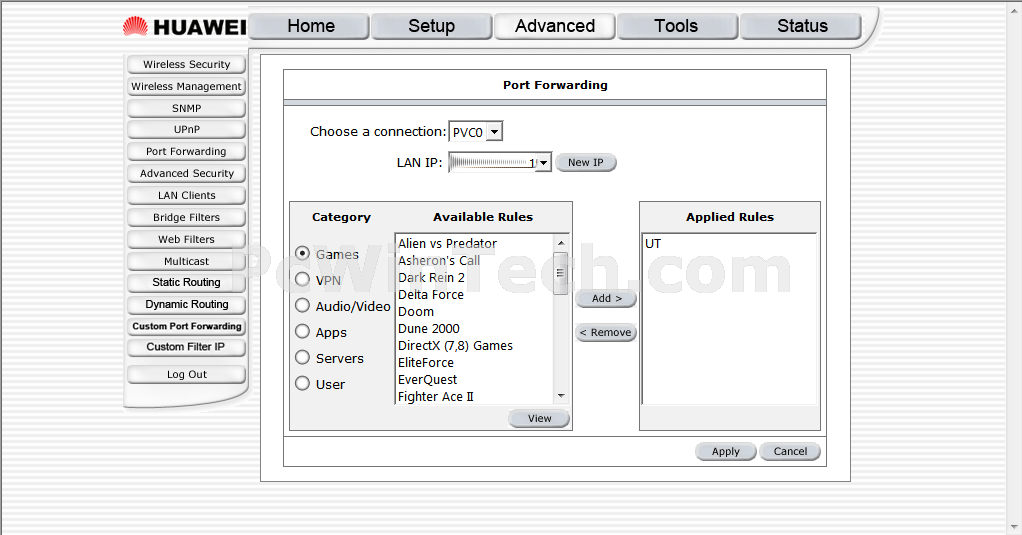
Task: Select the Games category radio button
Action: tap(302, 253)
